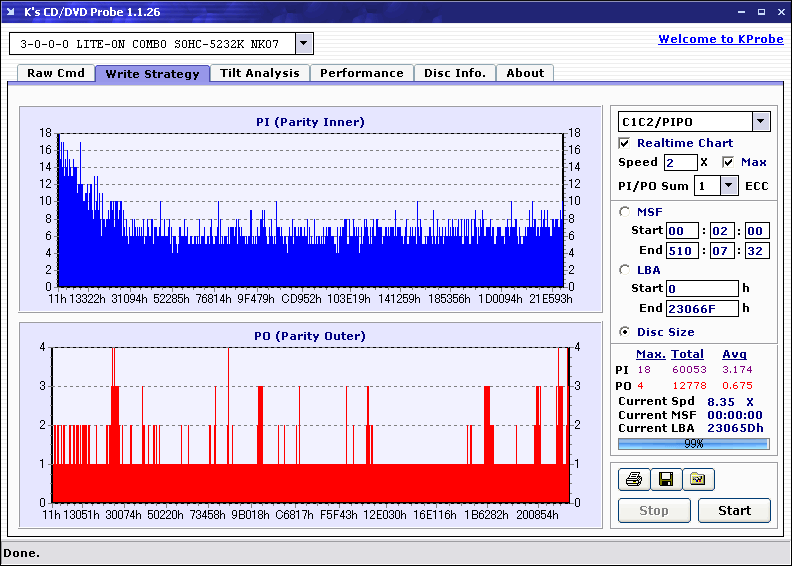This screenshot has height=566, width=792.
Task: Select the MSF radio button
Action: (x=625, y=211)
